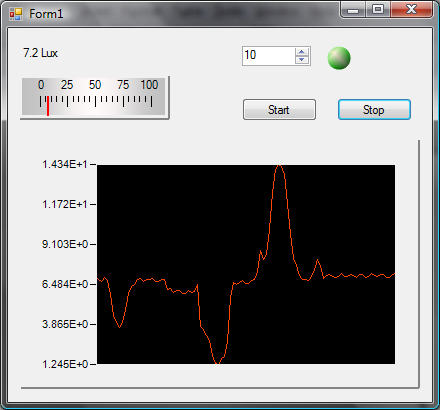Minimize the Form1 window

pos(353,10)
